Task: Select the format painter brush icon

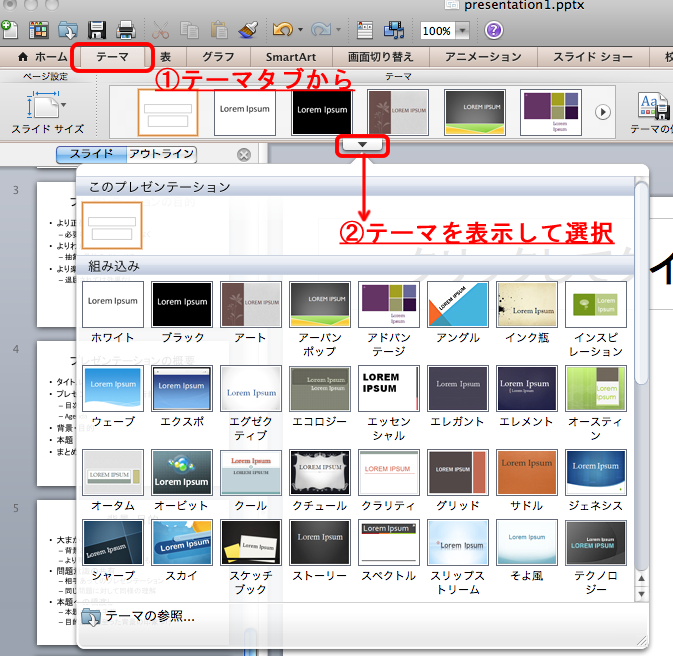Action: tap(248, 30)
